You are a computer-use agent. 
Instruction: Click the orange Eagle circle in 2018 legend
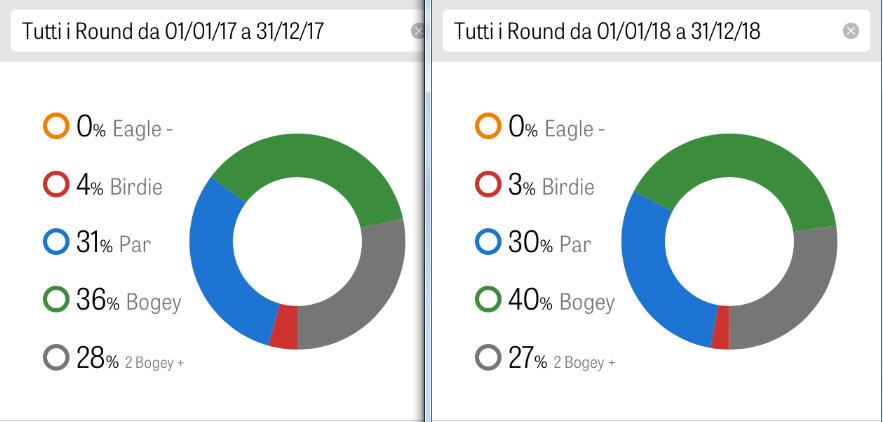pos(488,127)
